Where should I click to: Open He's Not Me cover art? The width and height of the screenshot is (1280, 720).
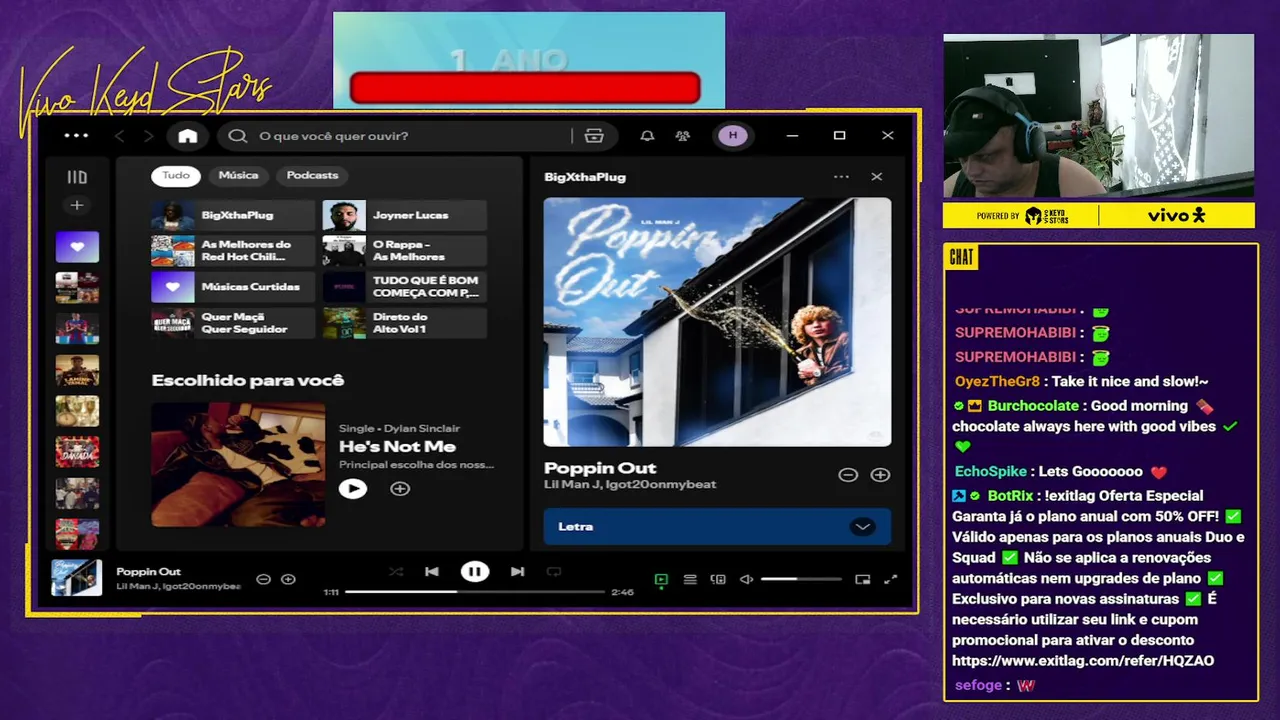238,464
